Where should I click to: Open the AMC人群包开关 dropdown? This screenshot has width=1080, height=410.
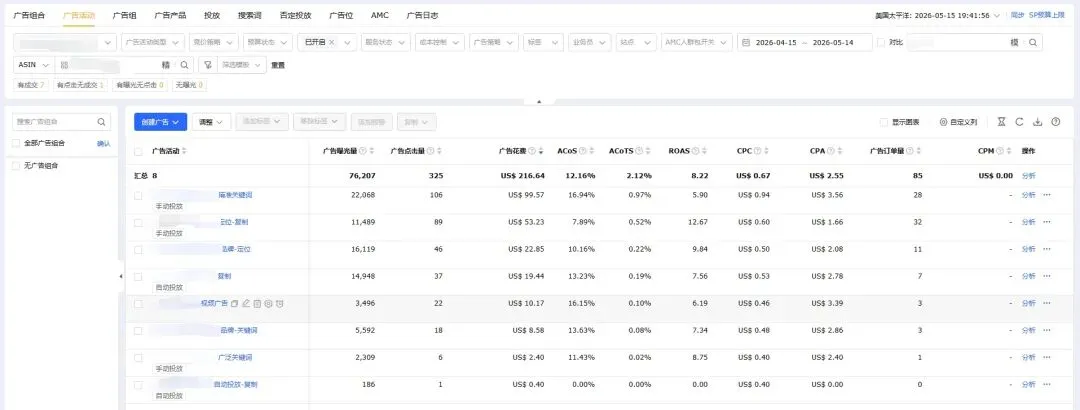(696, 42)
